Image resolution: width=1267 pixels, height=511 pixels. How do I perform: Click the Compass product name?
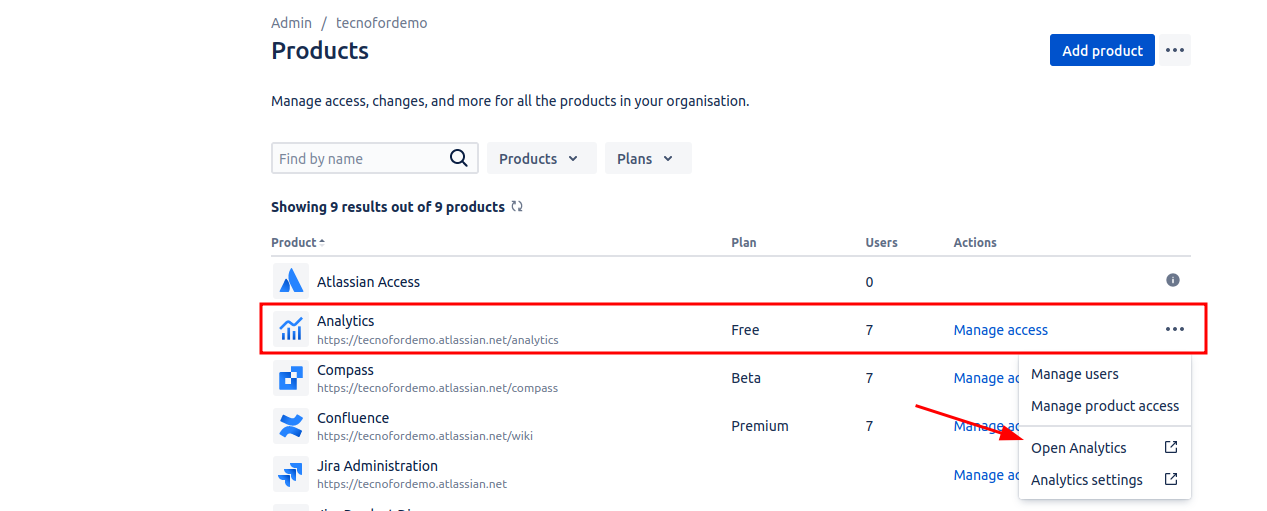click(x=345, y=370)
